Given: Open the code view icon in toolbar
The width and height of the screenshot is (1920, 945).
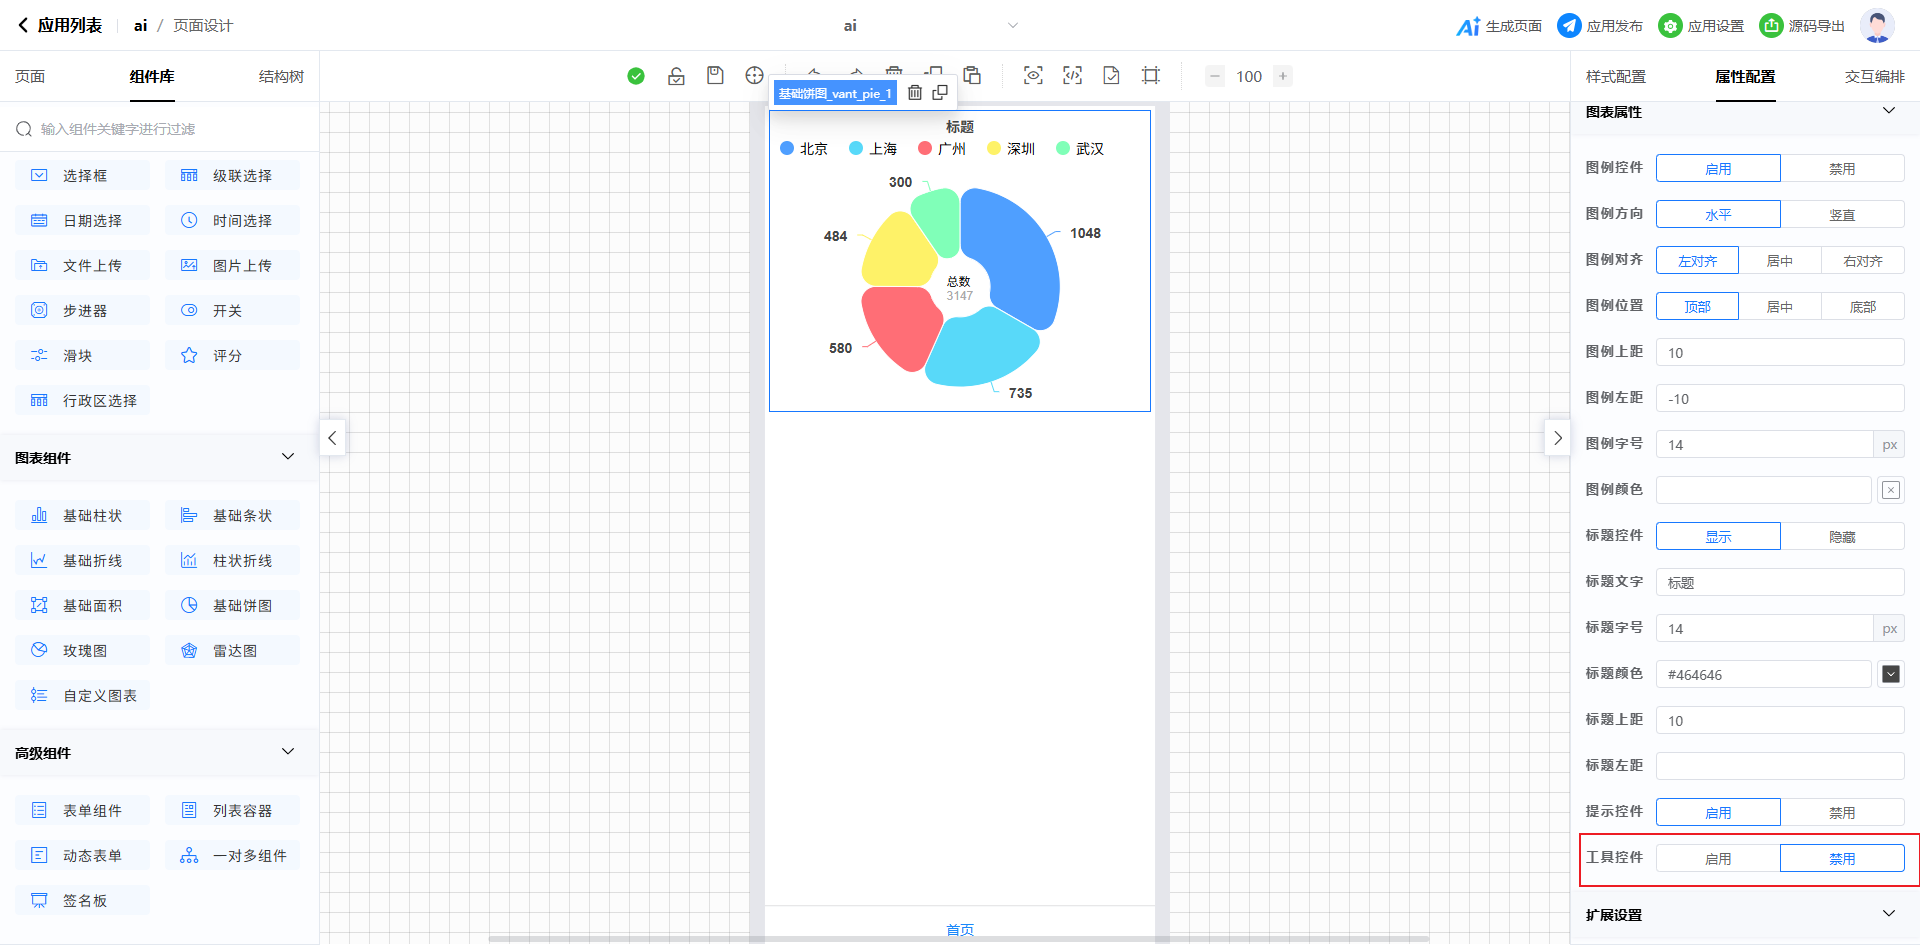Looking at the screenshot, I should (1072, 76).
